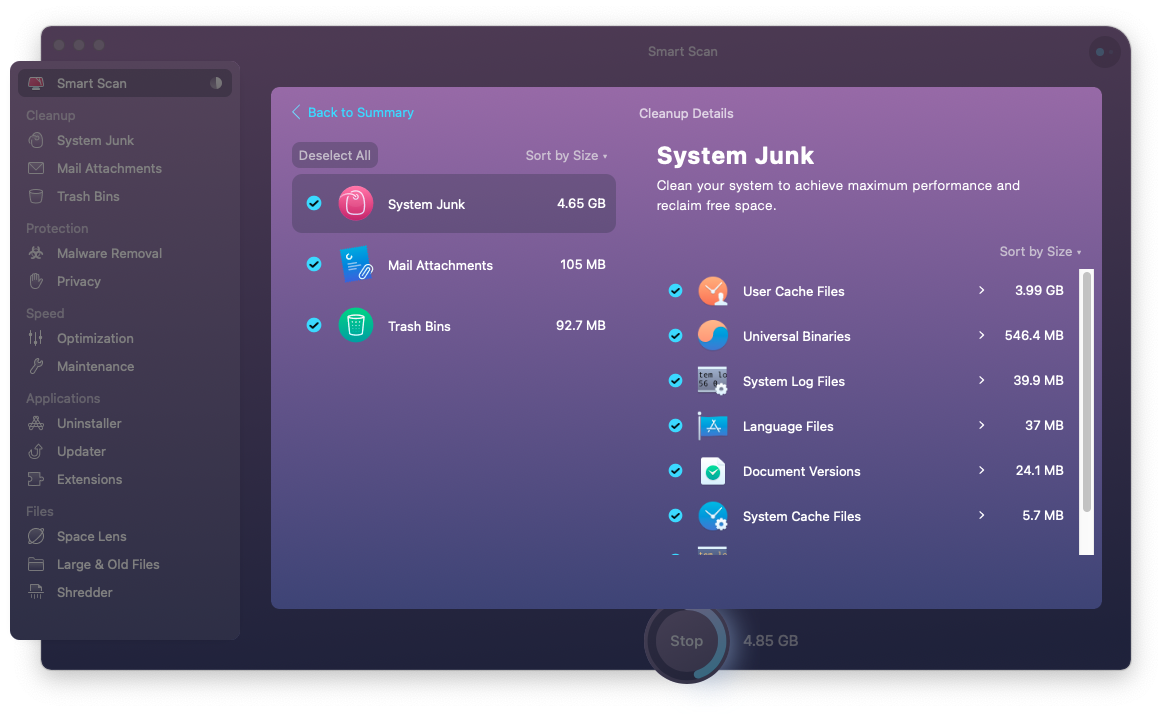Screen dimensions: 1165x714
Task: Open Malware Removal icon in sidebar
Action: click(x=36, y=253)
